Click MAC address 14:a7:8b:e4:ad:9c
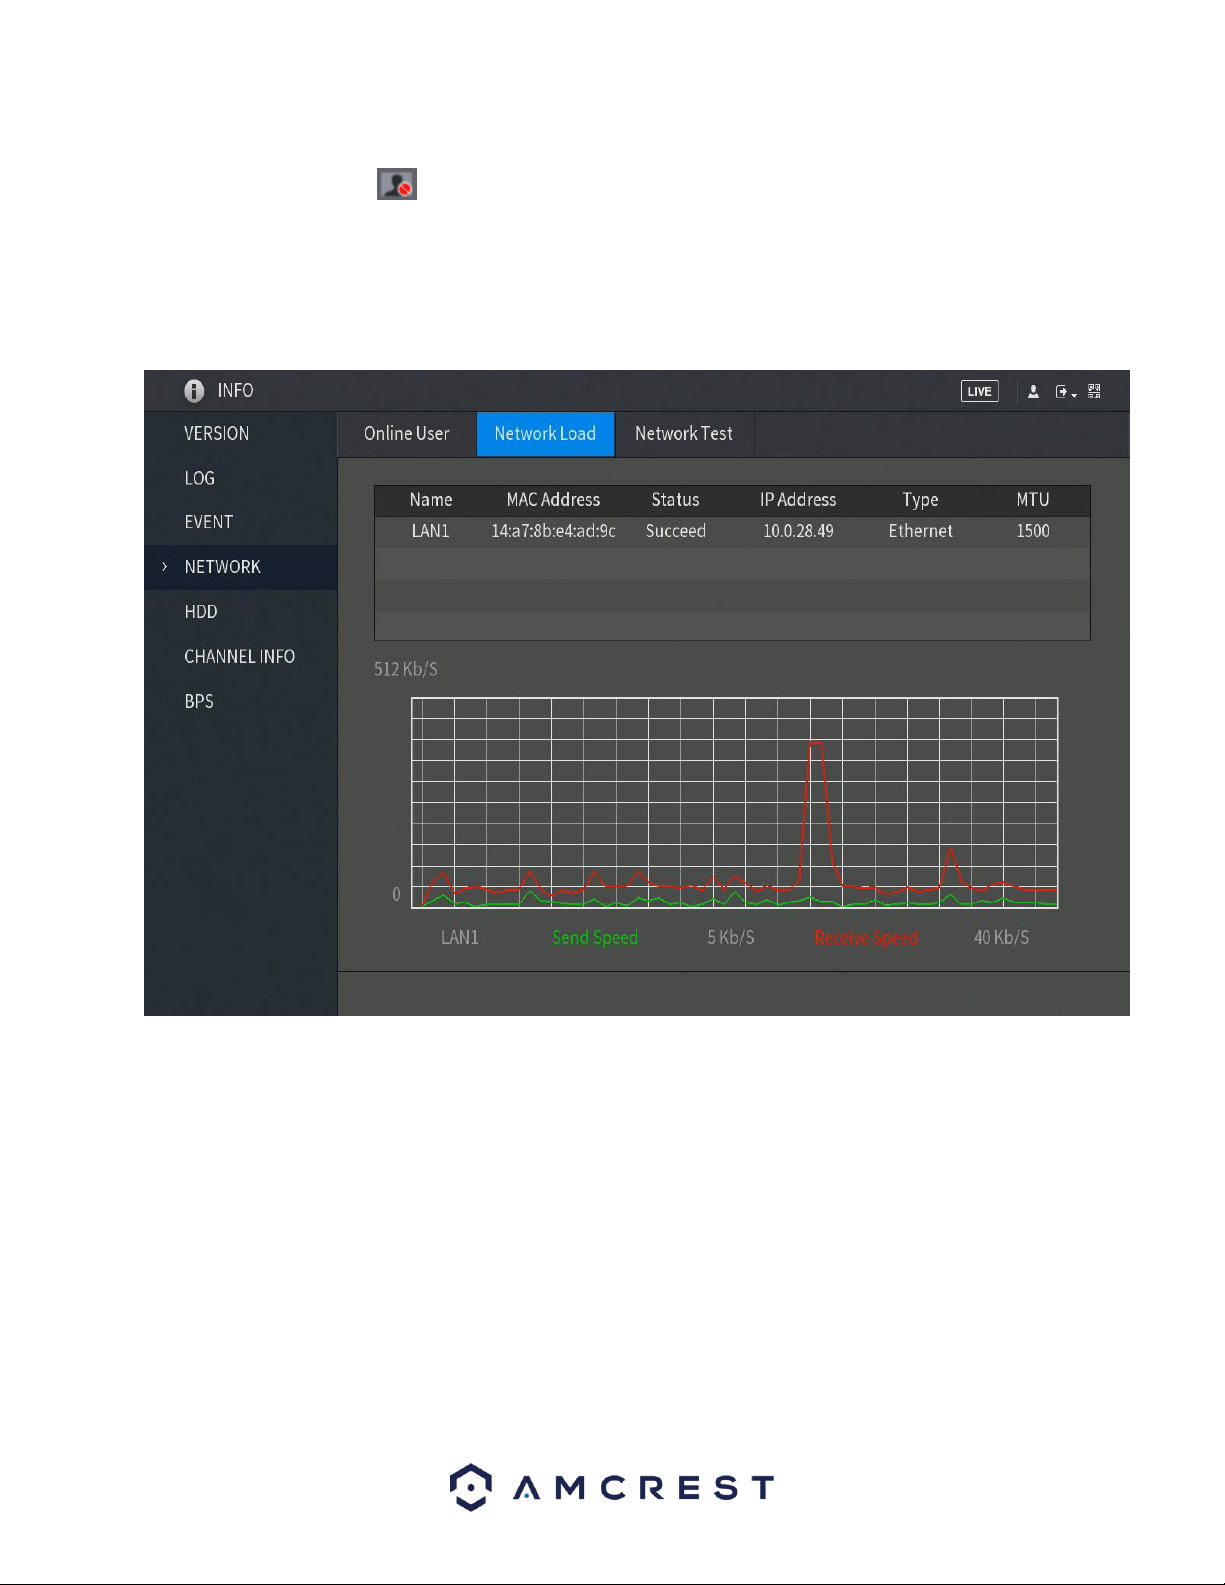 coord(553,531)
